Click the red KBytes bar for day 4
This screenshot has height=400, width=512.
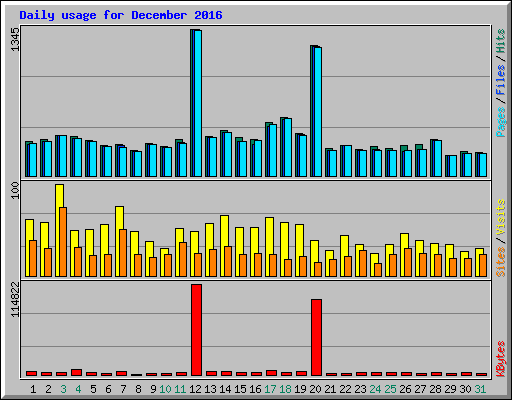76,372
